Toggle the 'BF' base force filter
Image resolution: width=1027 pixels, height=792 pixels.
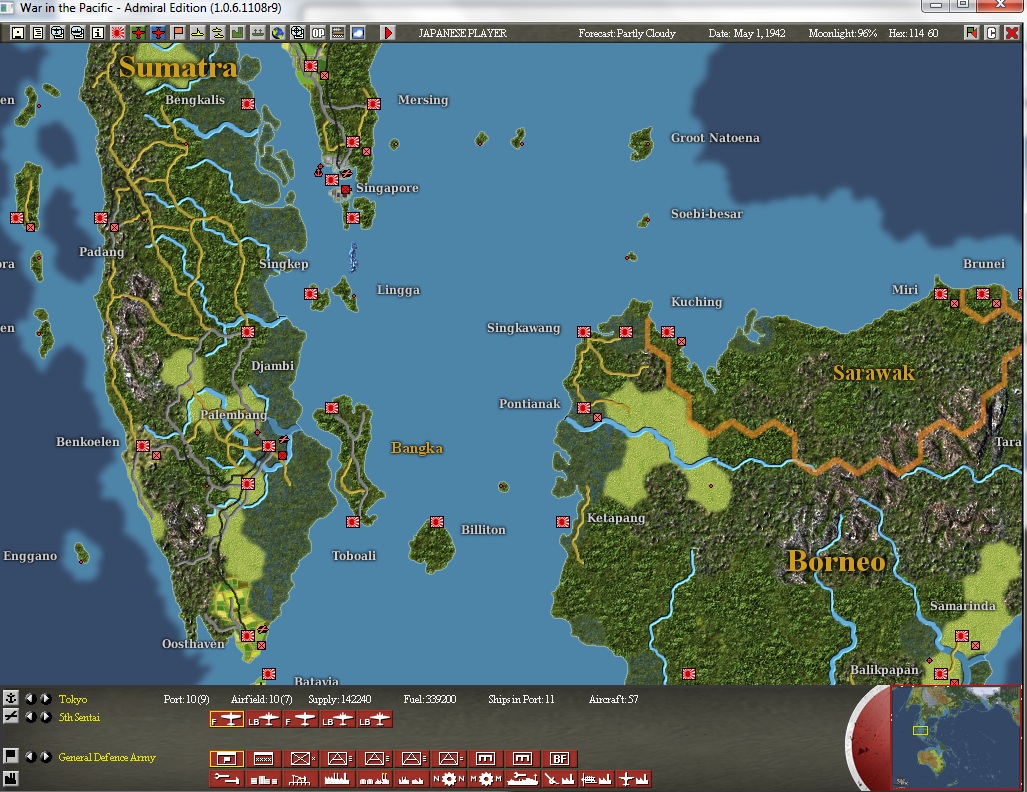point(559,759)
